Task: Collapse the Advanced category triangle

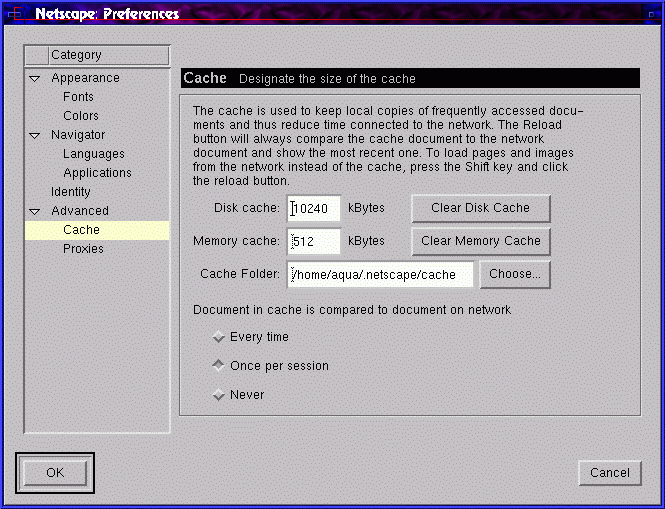Action: 35,211
